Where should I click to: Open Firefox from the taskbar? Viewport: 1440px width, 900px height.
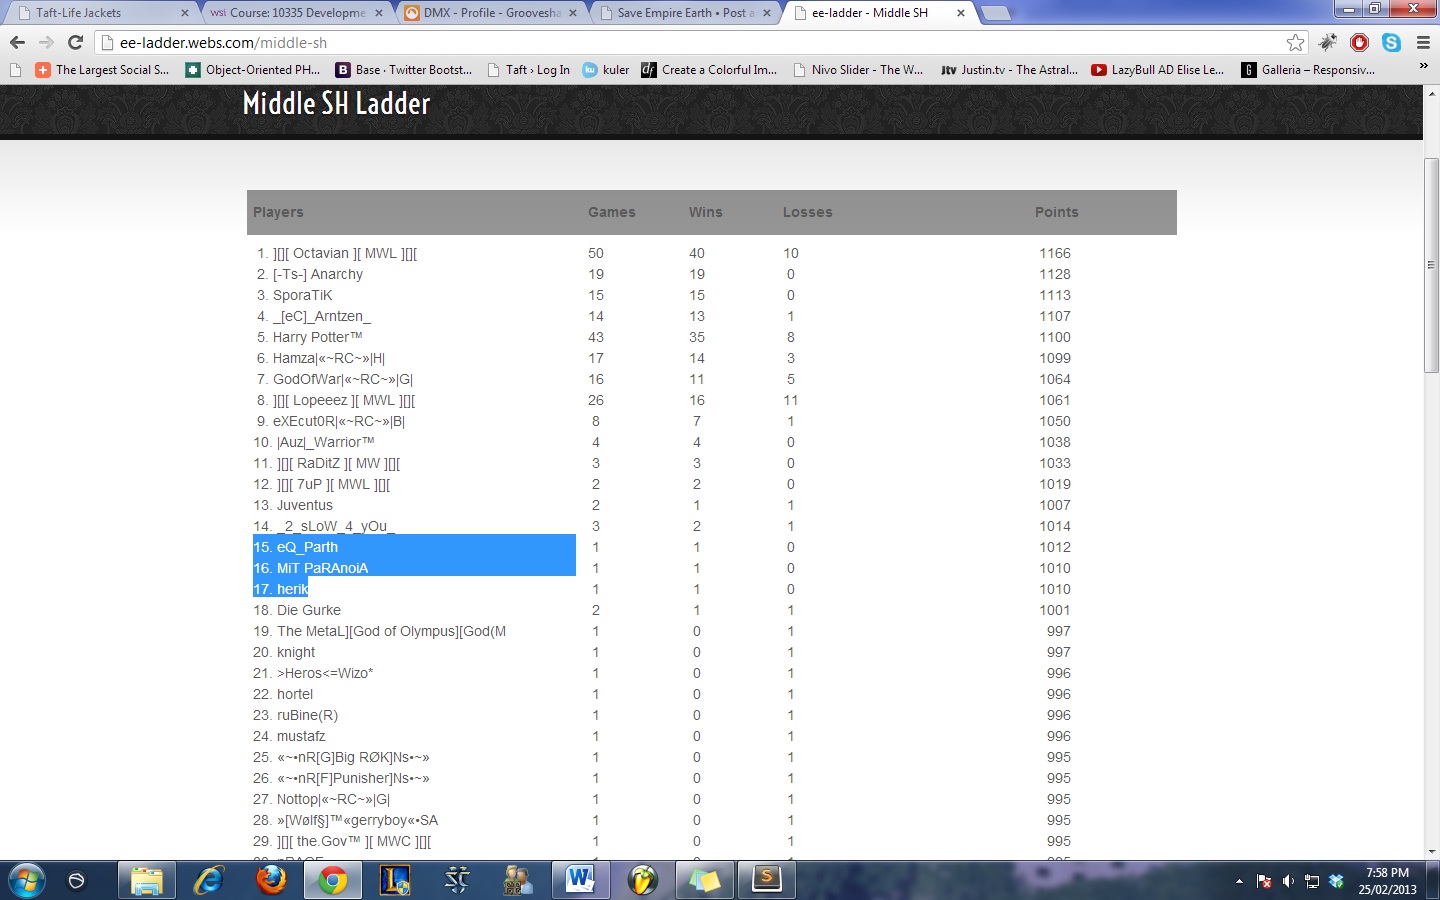[x=271, y=880]
